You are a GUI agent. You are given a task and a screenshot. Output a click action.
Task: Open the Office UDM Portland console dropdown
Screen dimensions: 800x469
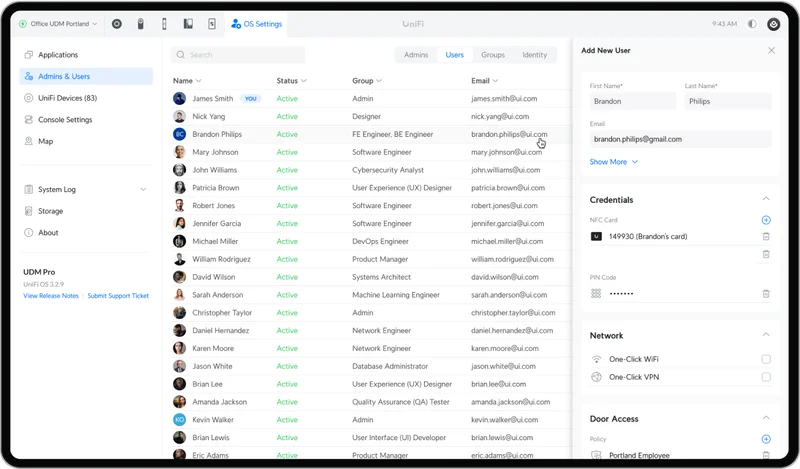(x=58, y=24)
